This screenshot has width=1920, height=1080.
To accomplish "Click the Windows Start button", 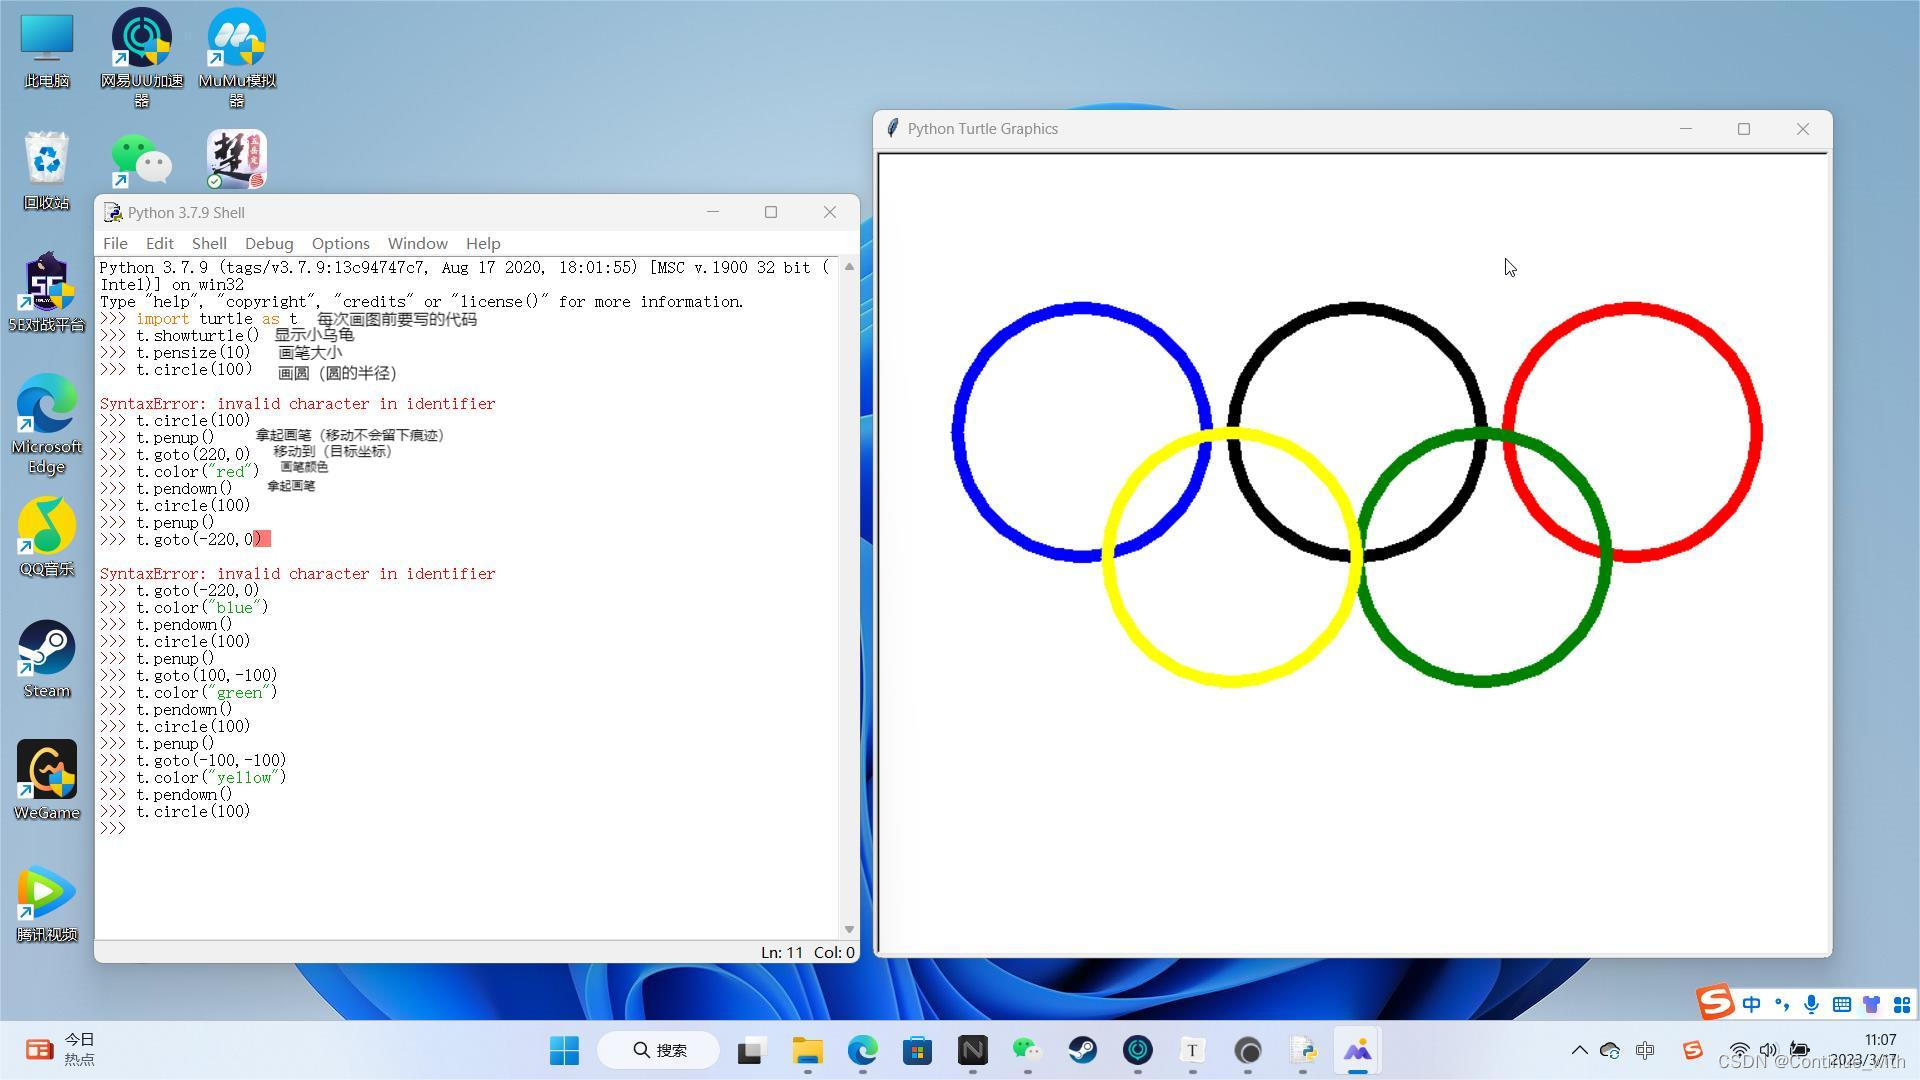I will point(564,1050).
